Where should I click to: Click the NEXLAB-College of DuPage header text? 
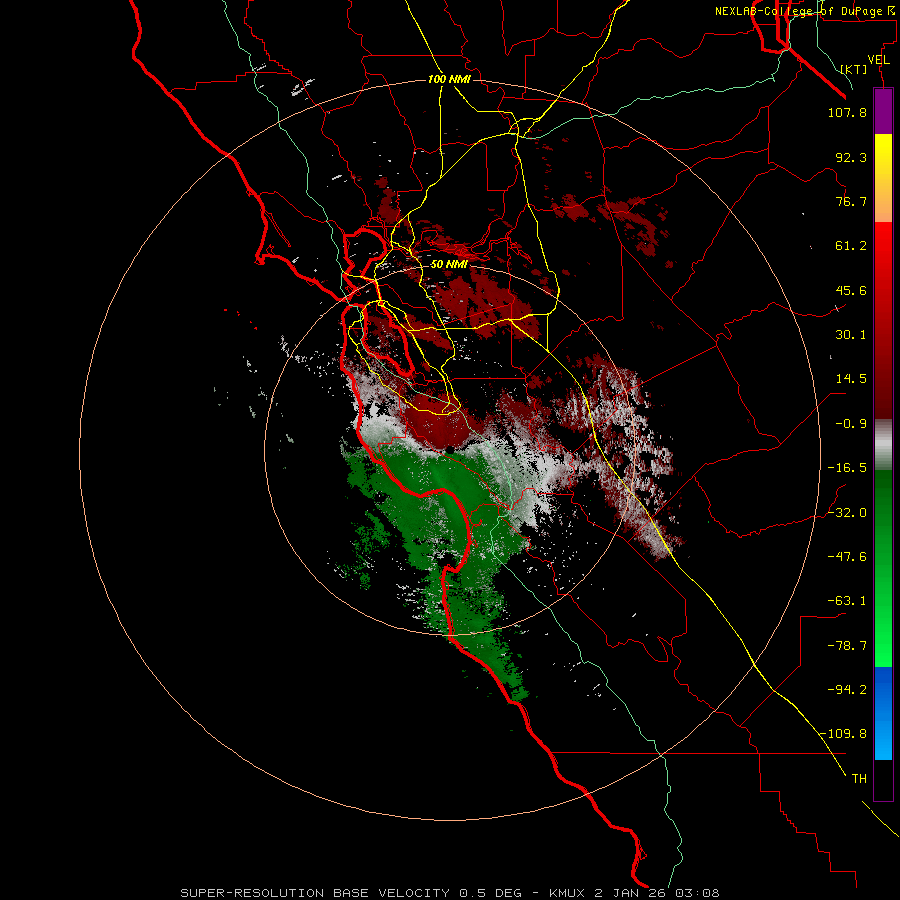[x=804, y=11]
